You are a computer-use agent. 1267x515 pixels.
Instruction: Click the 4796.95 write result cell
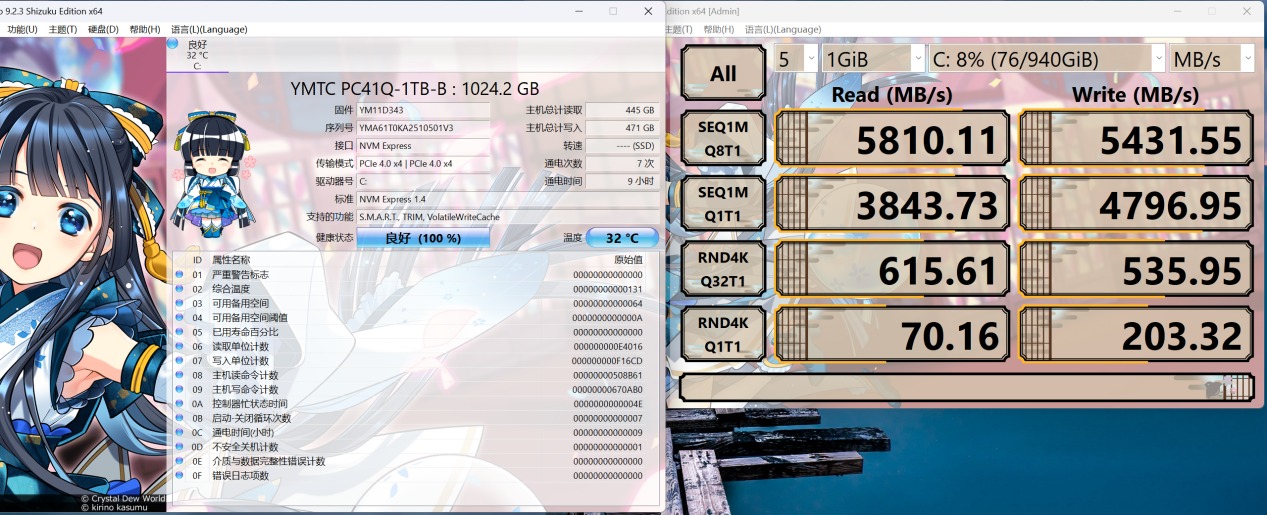(1136, 203)
